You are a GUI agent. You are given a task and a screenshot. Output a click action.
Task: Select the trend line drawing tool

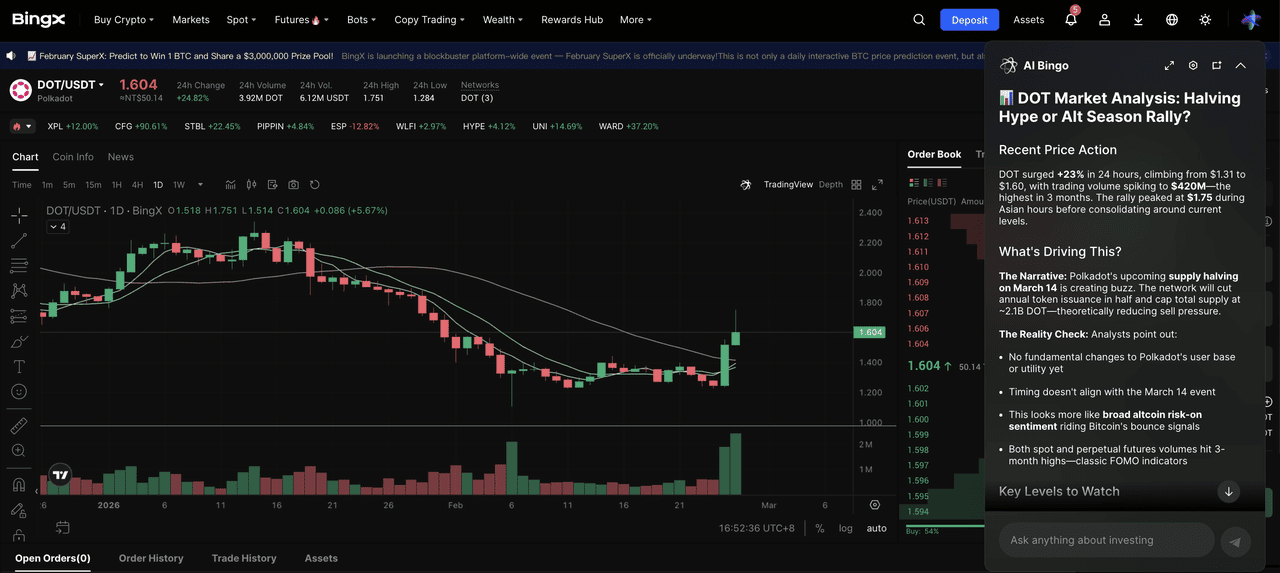click(19, 241)
